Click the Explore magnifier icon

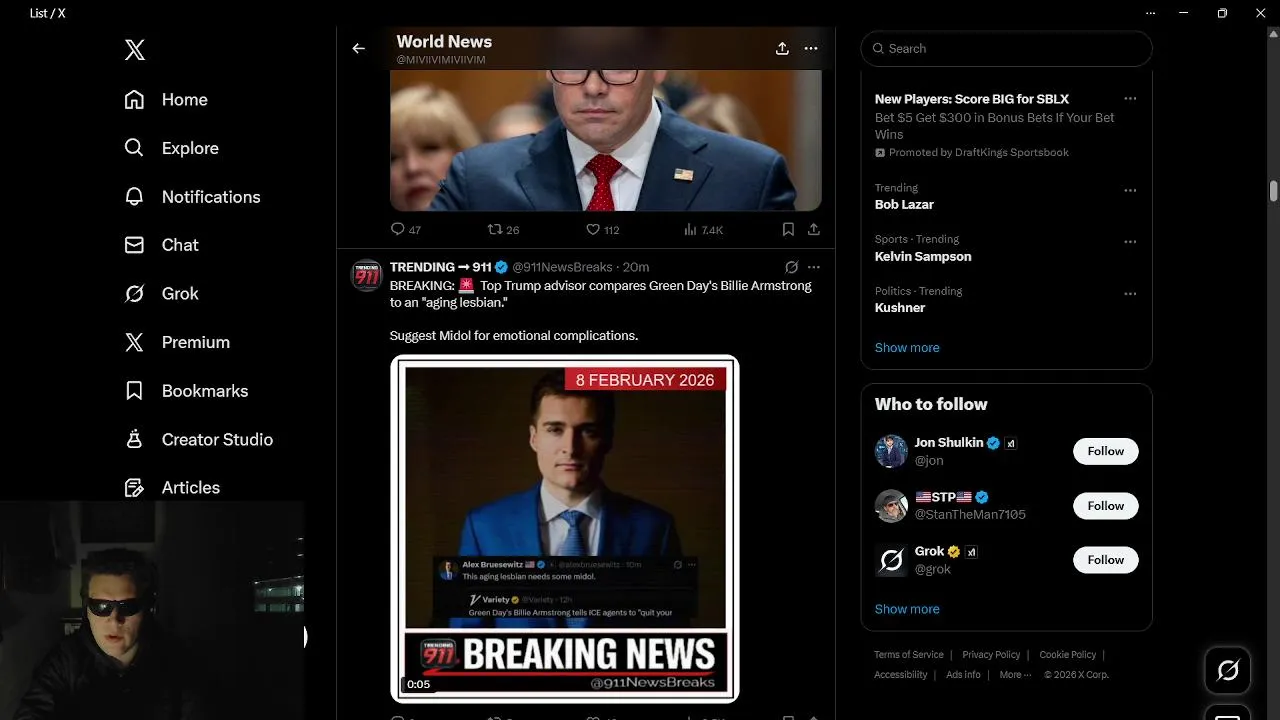coord(134,148)
